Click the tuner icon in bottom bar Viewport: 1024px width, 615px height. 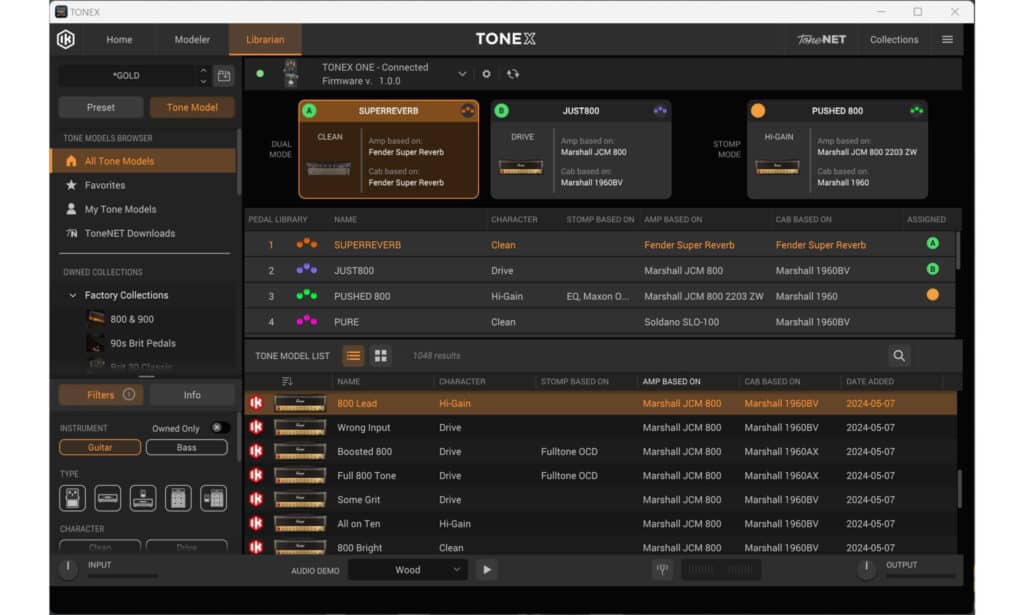(662, 570)
